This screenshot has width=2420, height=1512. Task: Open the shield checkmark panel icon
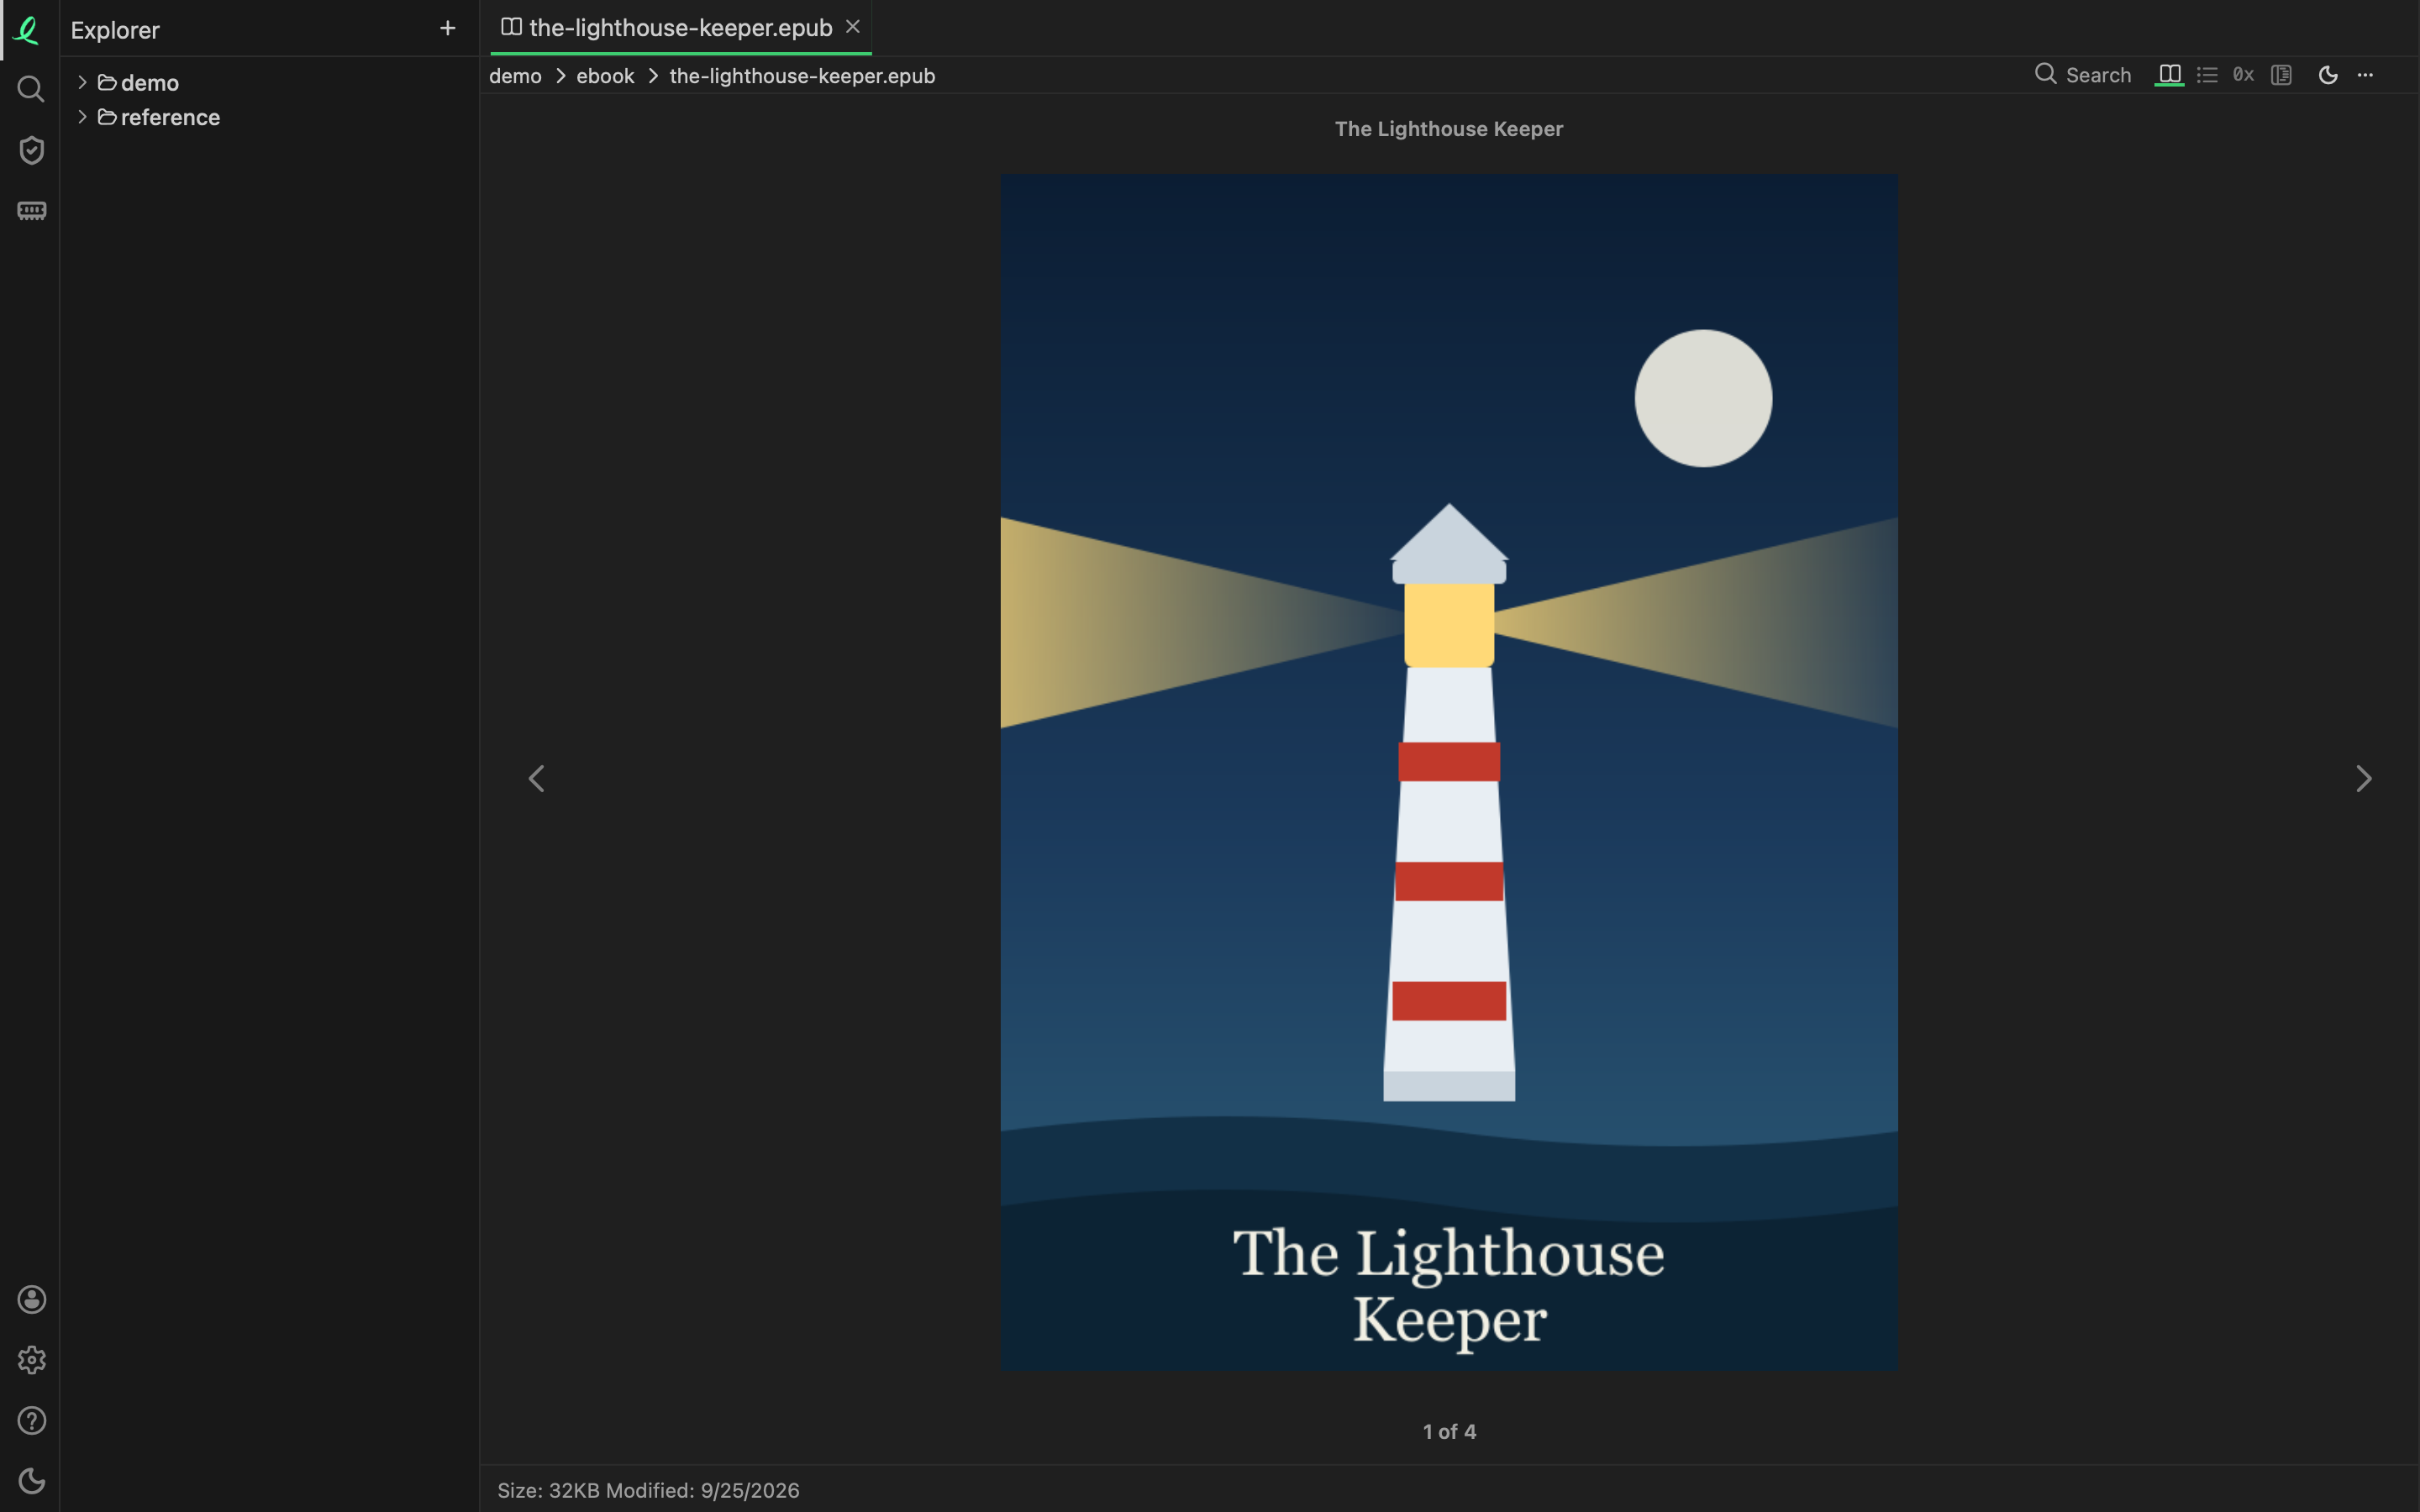tap(31, 150)
